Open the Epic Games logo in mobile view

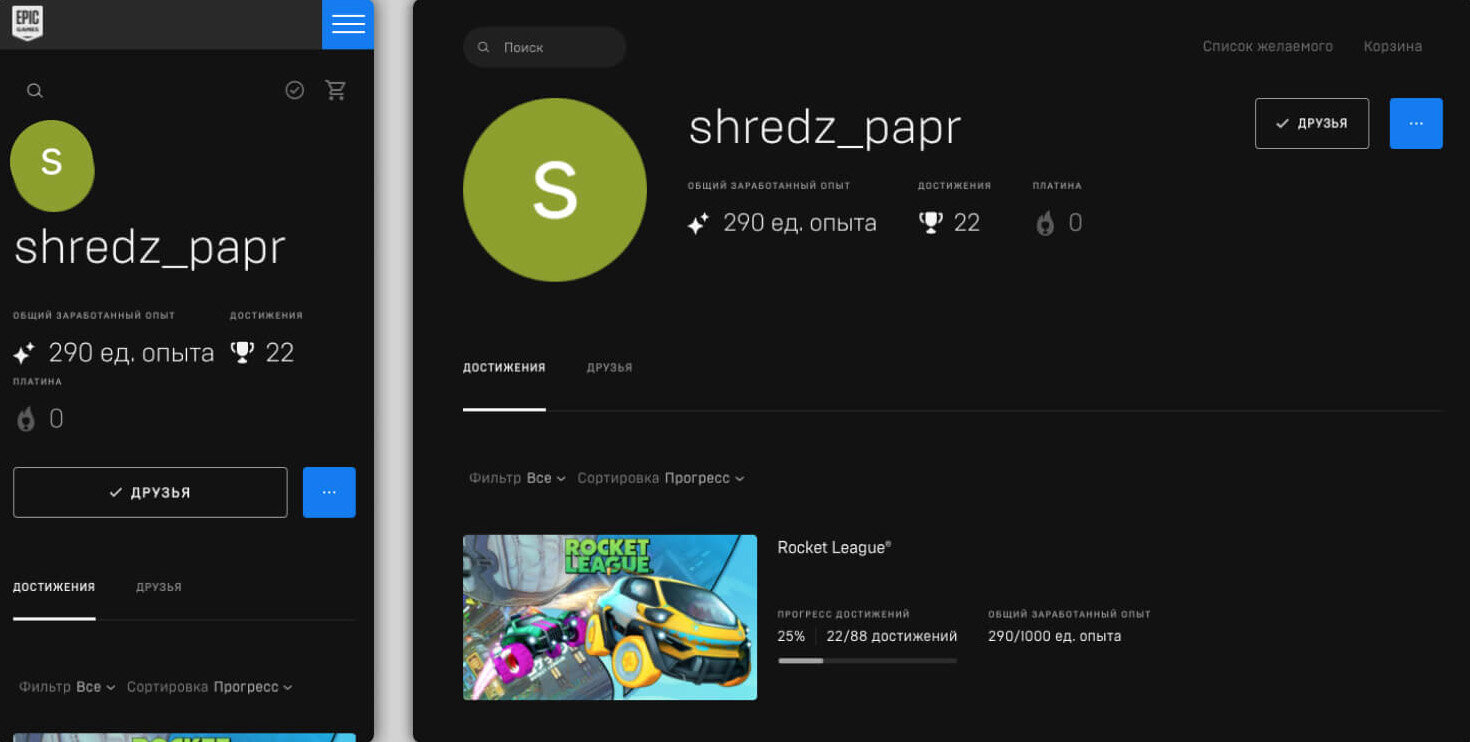tap(27, 23)
